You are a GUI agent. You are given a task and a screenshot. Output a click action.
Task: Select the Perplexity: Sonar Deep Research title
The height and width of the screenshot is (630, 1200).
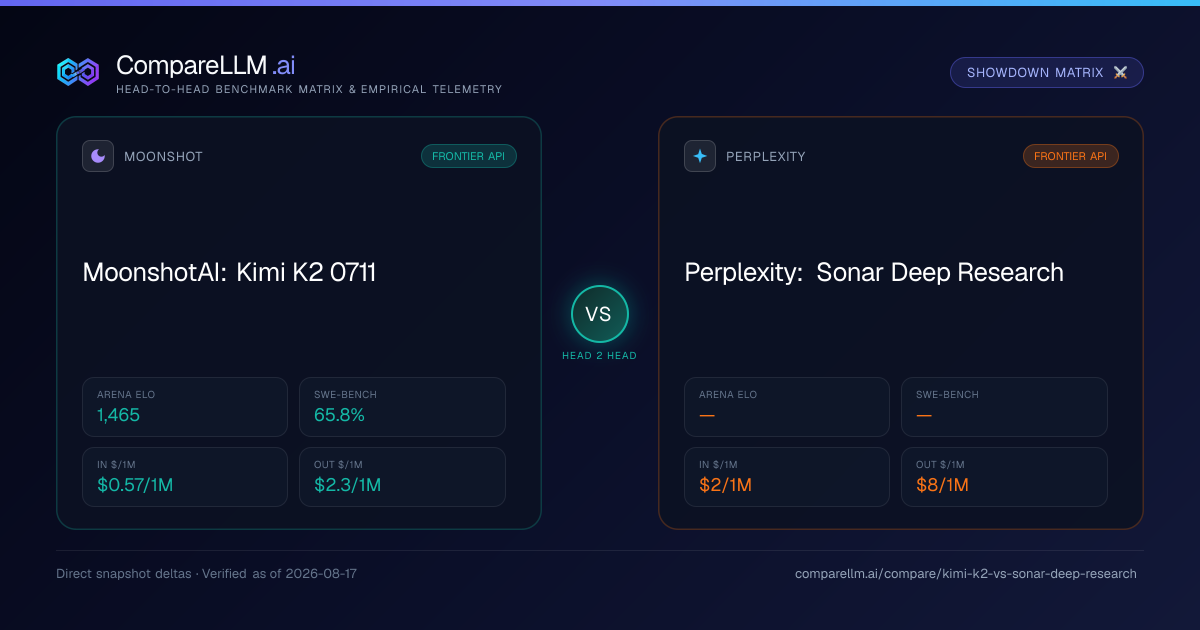(x=874, y=272)
